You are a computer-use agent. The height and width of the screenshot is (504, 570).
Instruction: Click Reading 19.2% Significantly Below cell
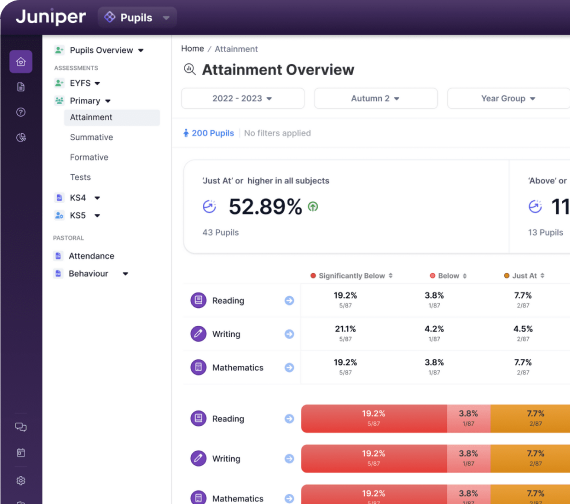[x=345, y=300]
